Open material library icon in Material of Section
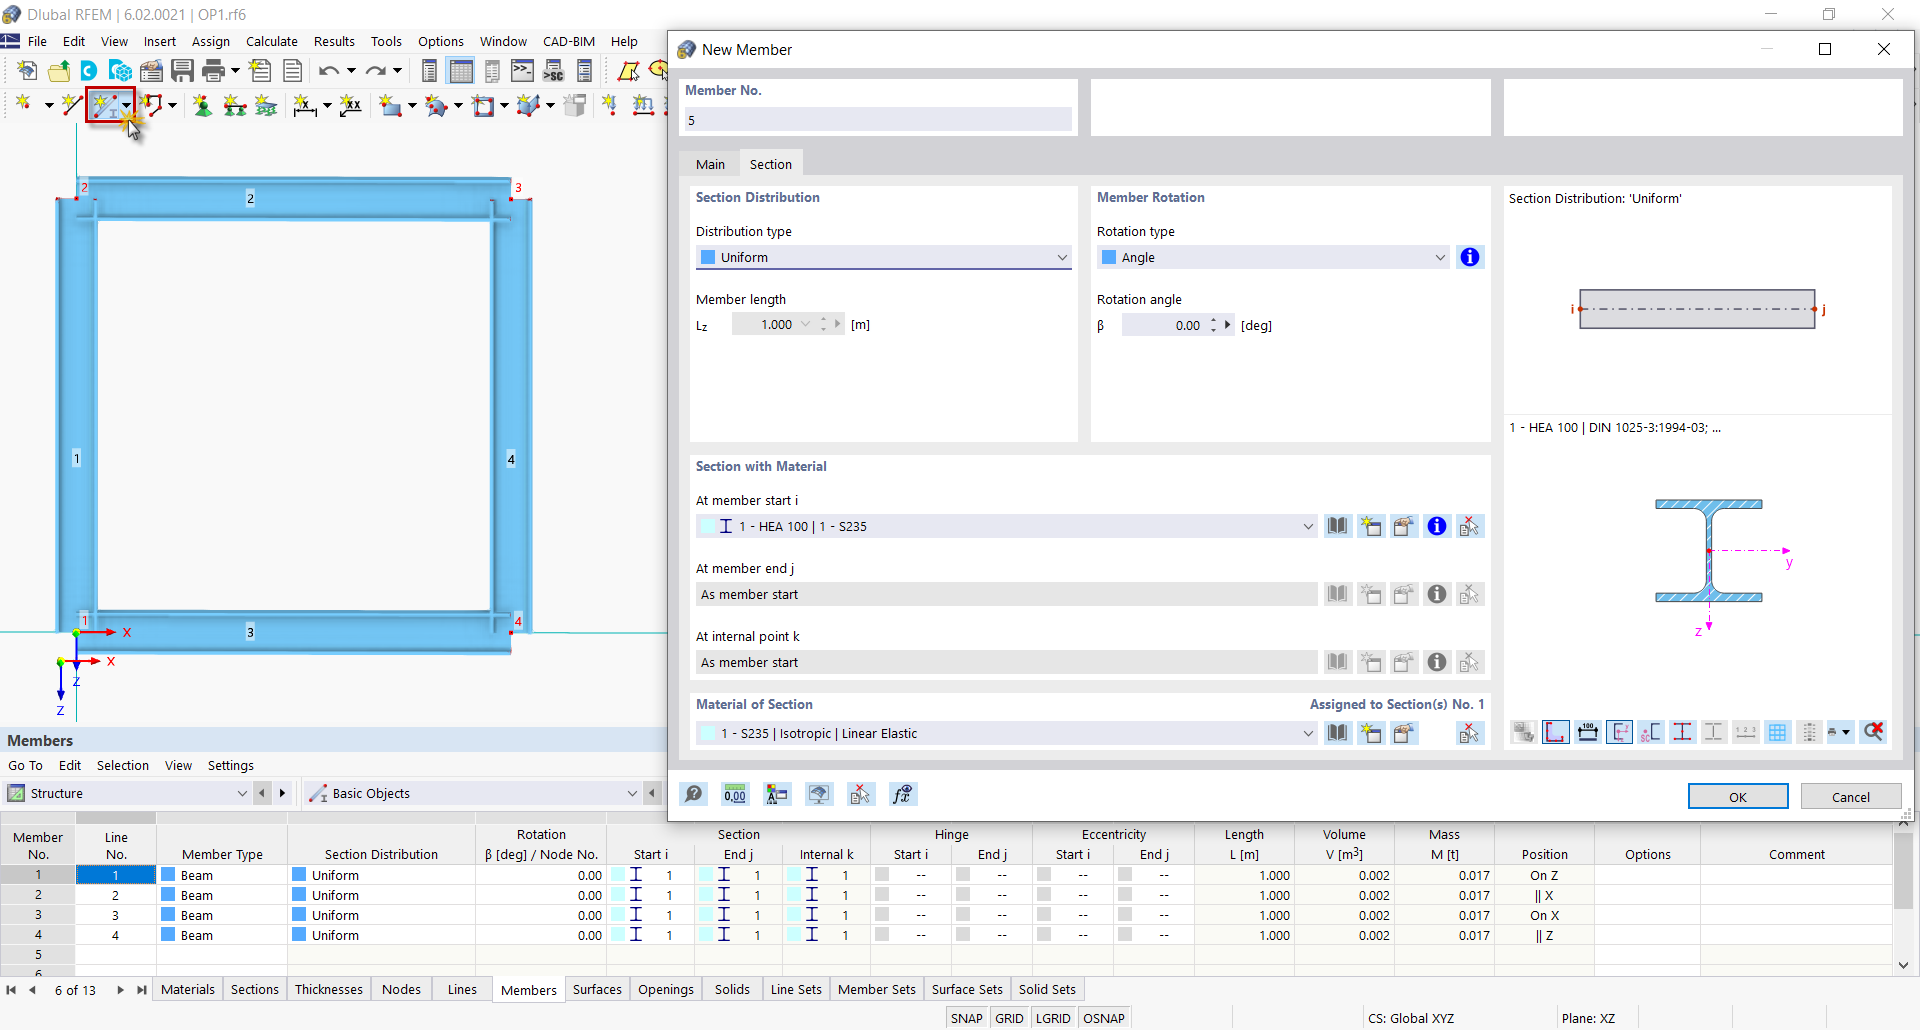Screen dimensions: 1920x1030 coord(1338,733)
